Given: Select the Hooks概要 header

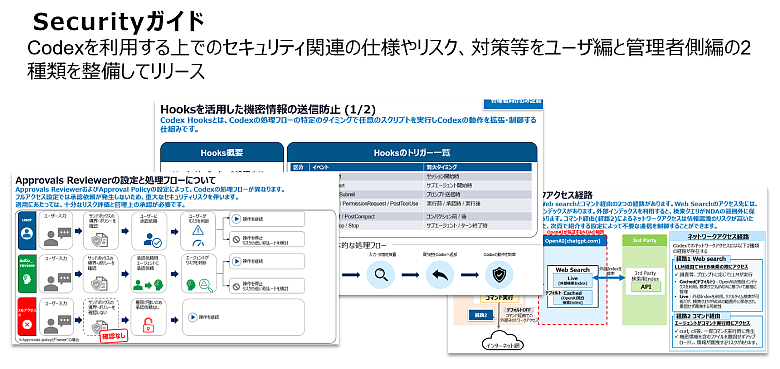Looking at the screenshot, I should [x=222, y=153].
